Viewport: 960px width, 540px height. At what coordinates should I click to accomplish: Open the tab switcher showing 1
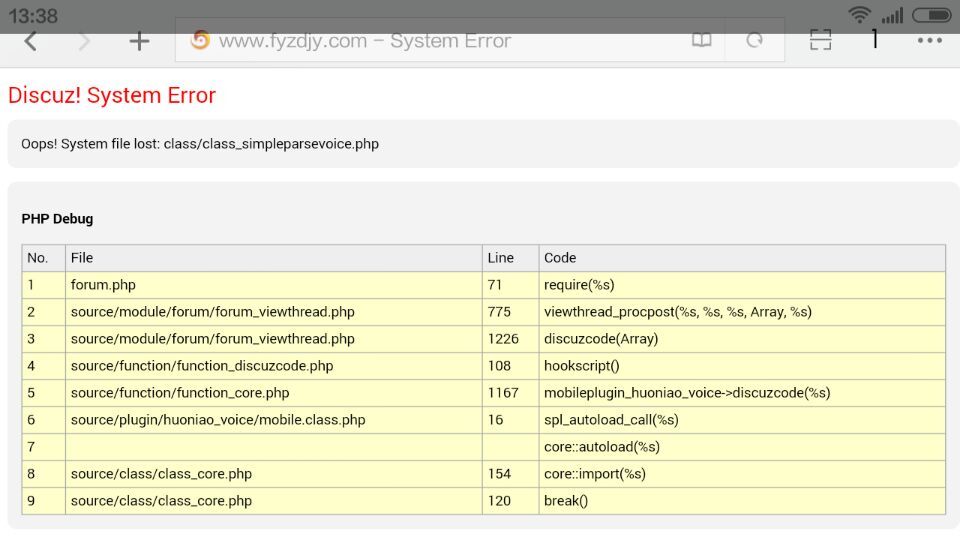(875, 39)
